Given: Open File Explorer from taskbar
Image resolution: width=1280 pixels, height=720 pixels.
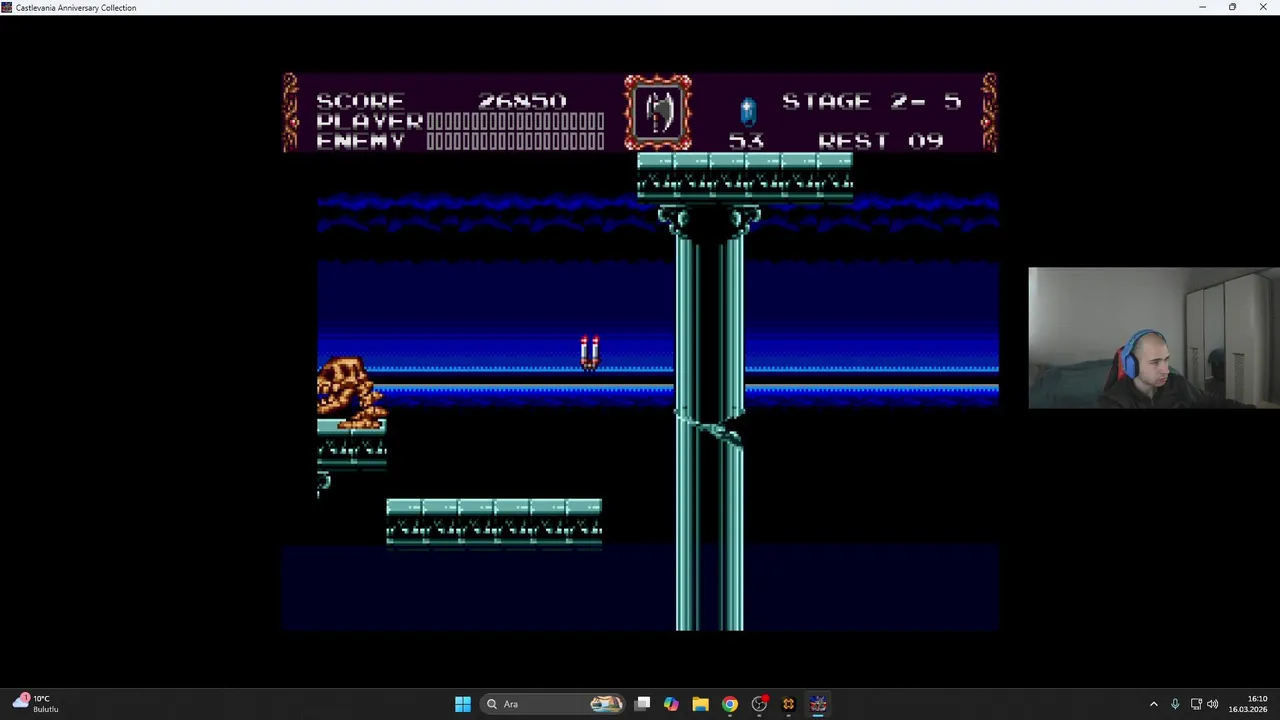Looking at the screenshot, I should pyautogui.click(x=700, y=704).
